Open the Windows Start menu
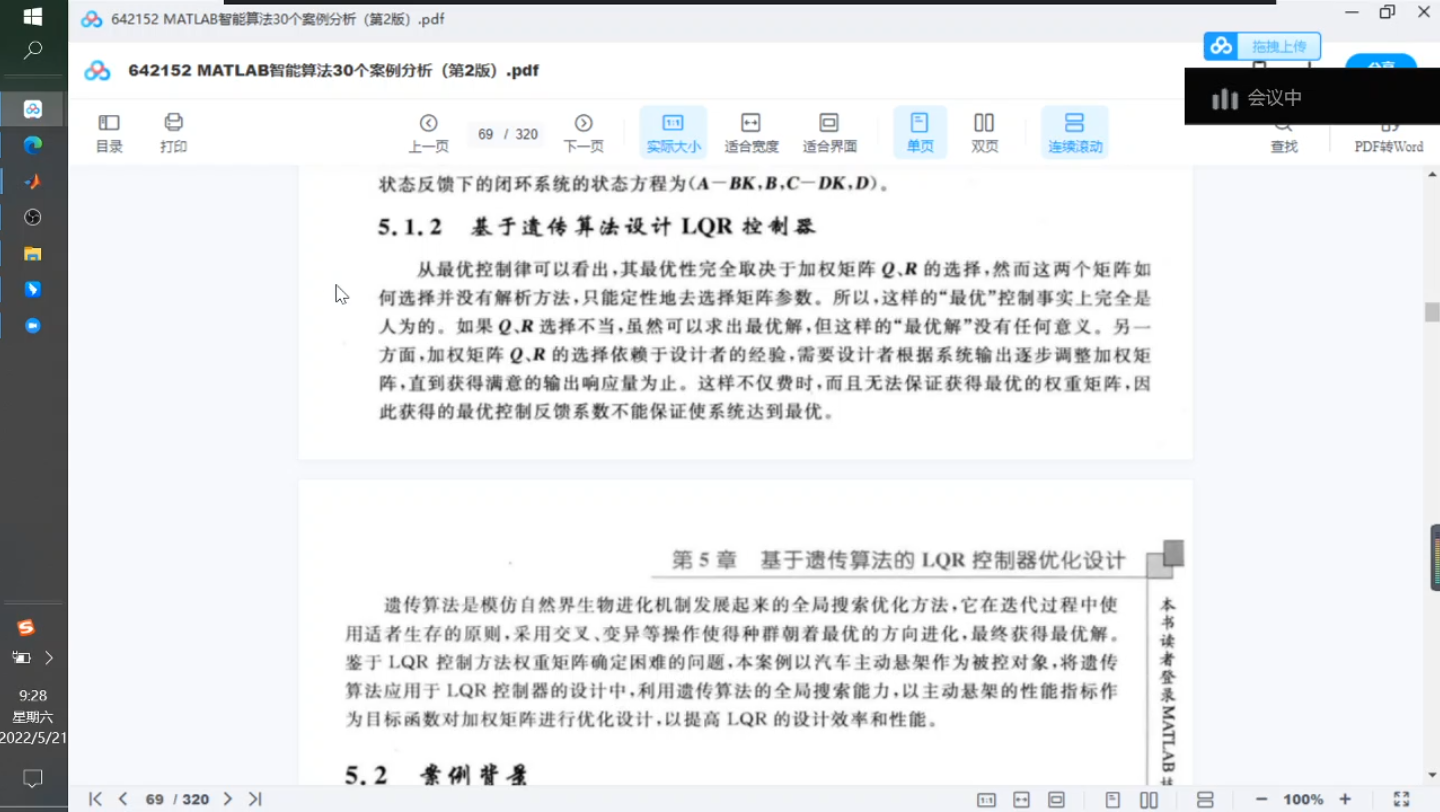 point(33,16)
